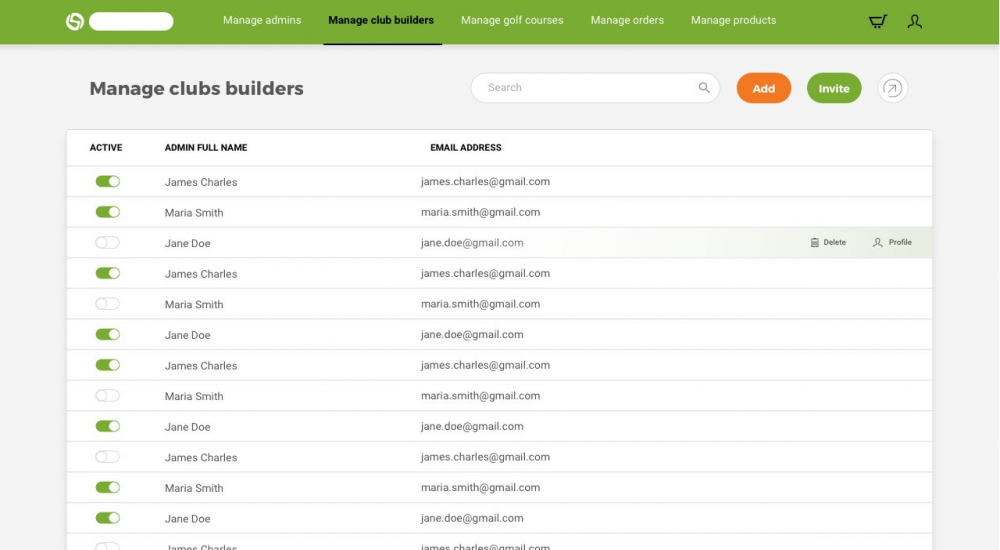Open Profile icon on highlighted Jane Doe row
Image resolution: width=1000 pixels, height=550 pixels.
coord(878,242)
